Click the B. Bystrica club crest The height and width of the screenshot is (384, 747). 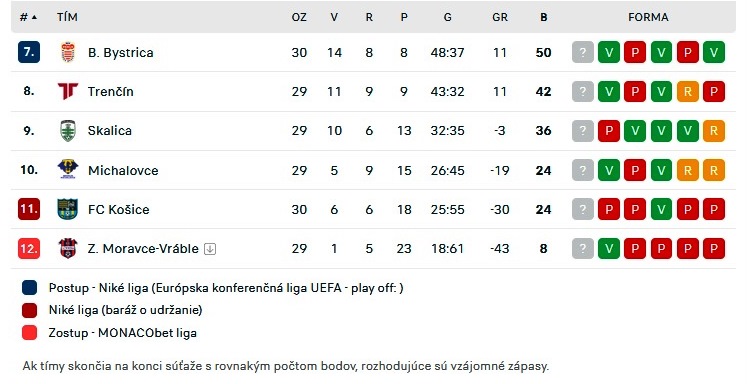(68, 52)
